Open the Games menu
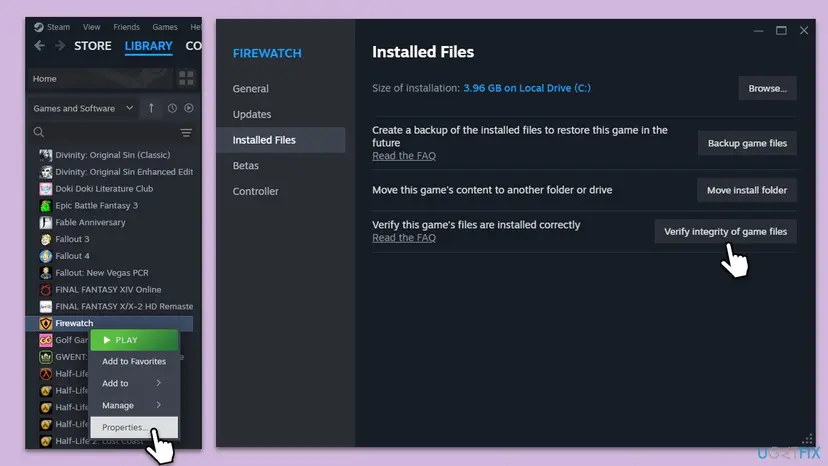Viewport: 828px width, 466px height. pyautogui.click(x=165, y=27)
